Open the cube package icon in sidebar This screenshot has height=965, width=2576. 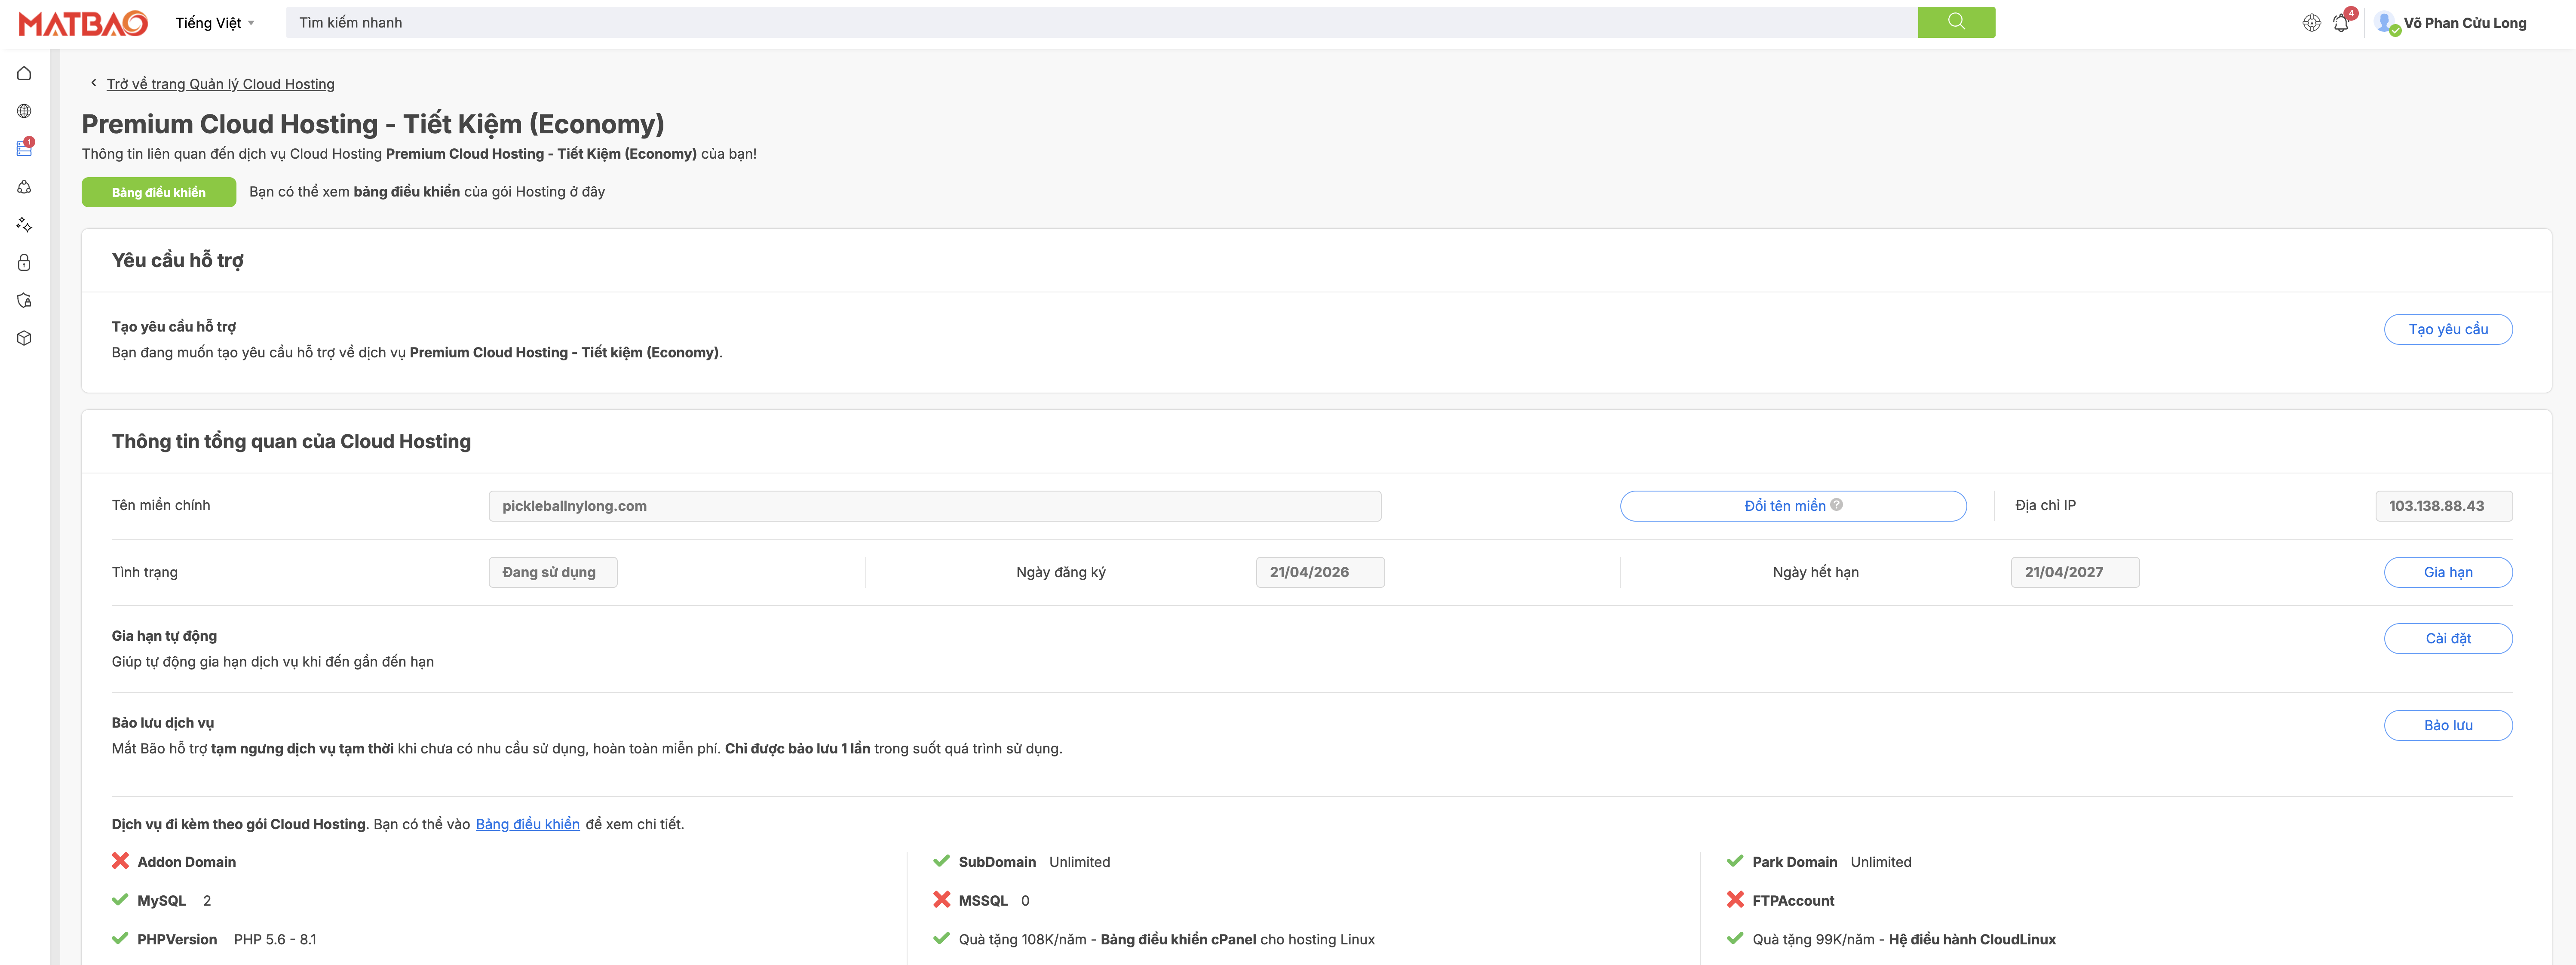(x=24, y=338)
